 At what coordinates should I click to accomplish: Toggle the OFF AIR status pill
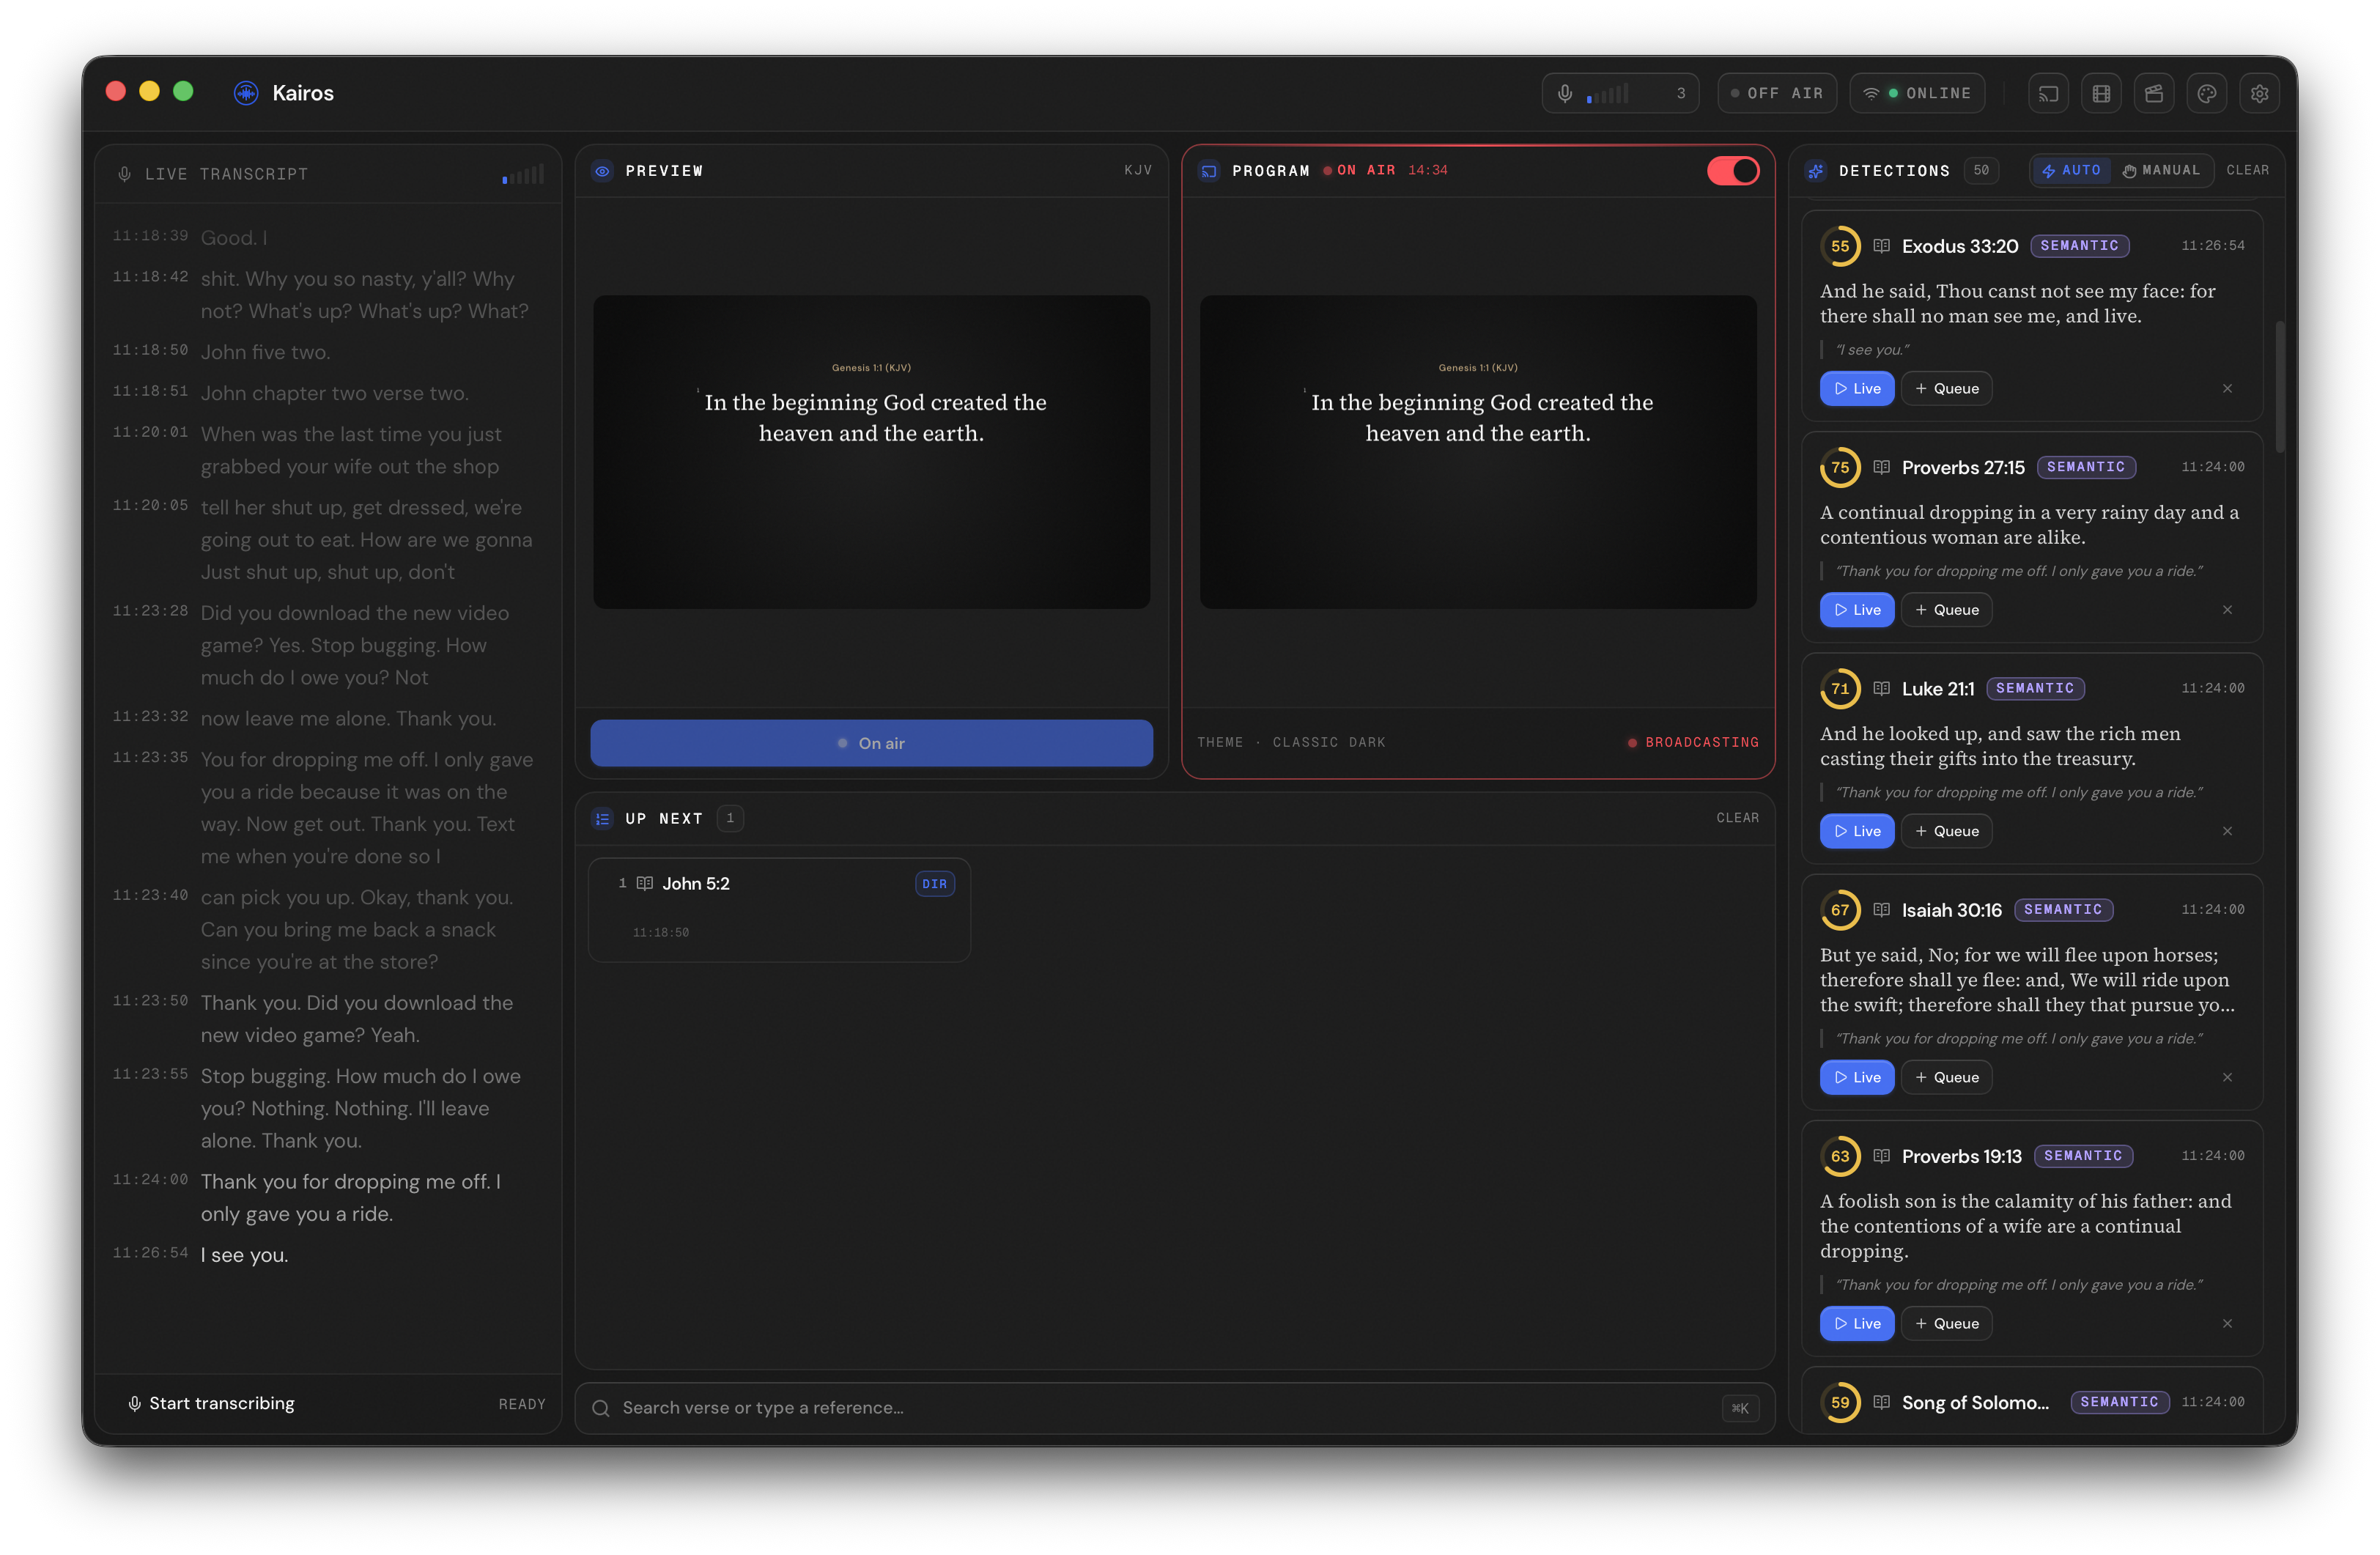click(x=1777, y=93)
